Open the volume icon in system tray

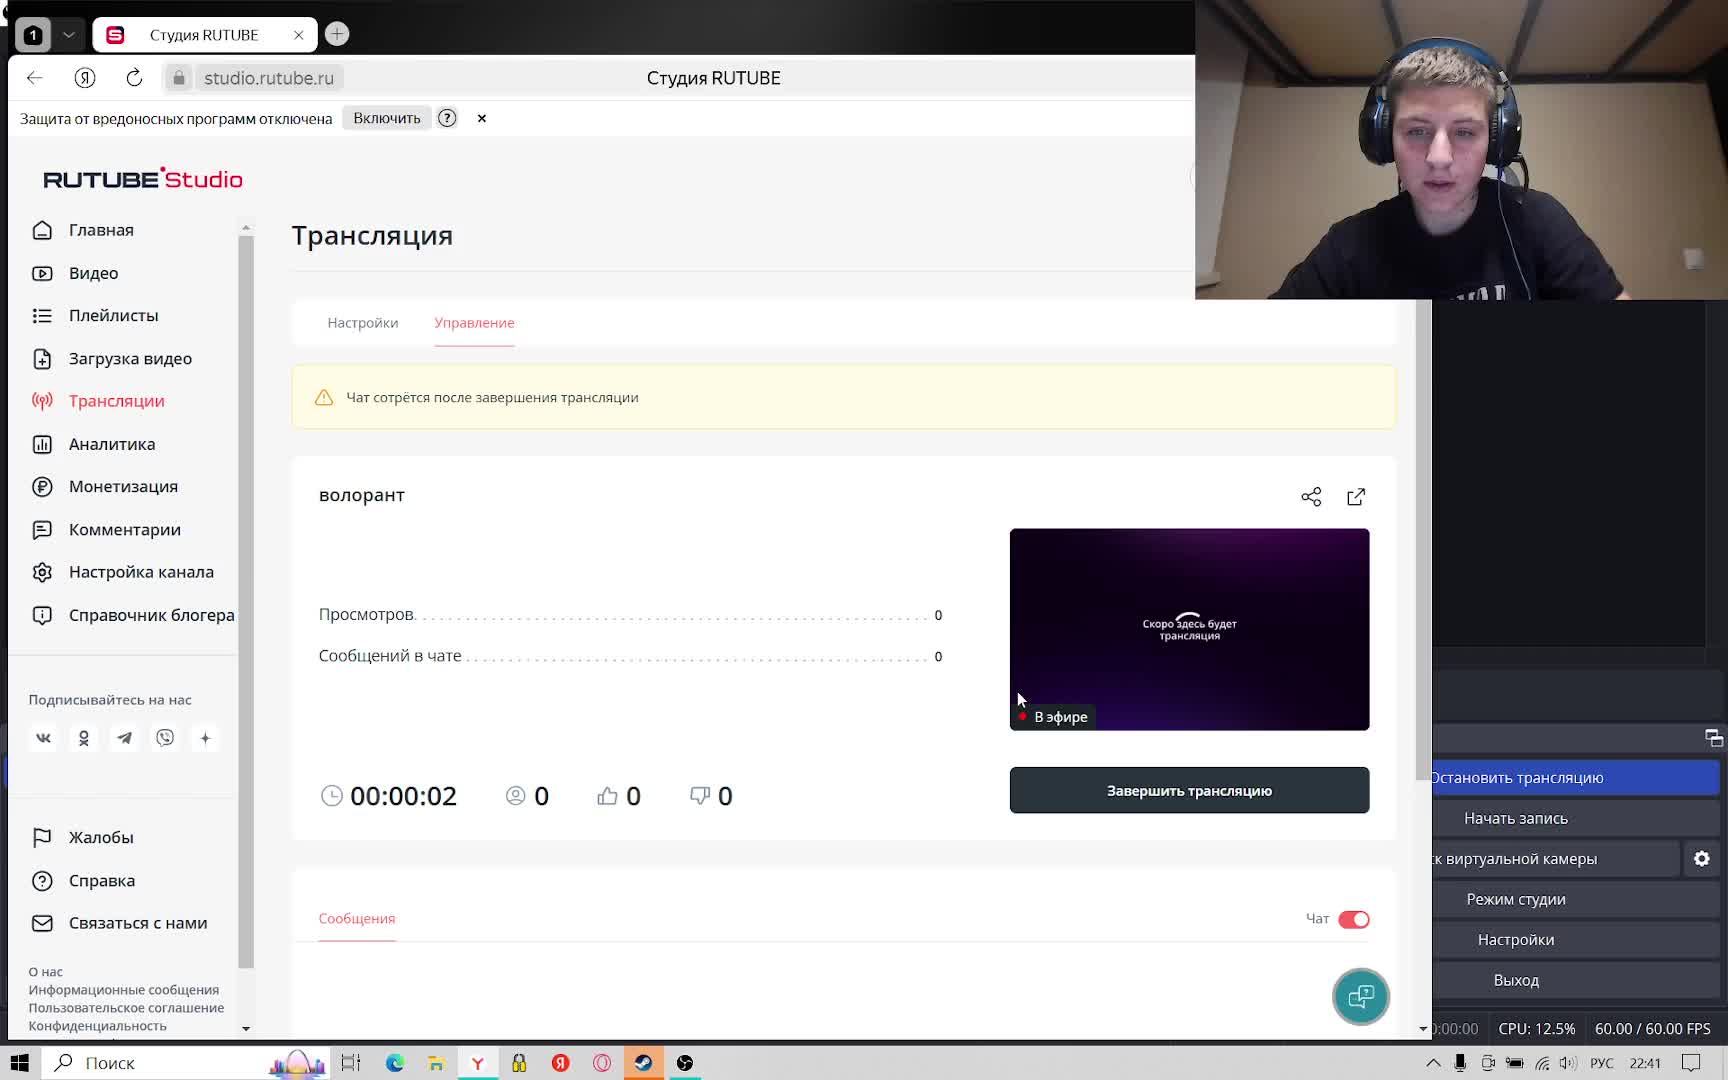pyautogui.click(x=1567, y=1063)
